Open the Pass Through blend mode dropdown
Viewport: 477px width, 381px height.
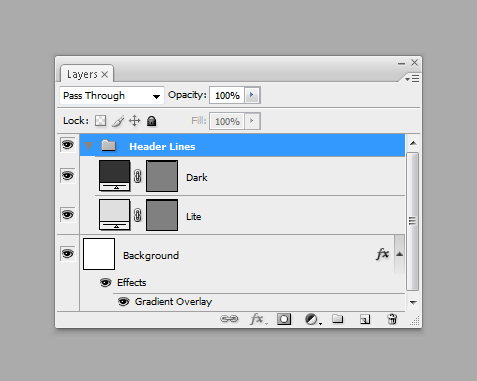coord(112,96)
